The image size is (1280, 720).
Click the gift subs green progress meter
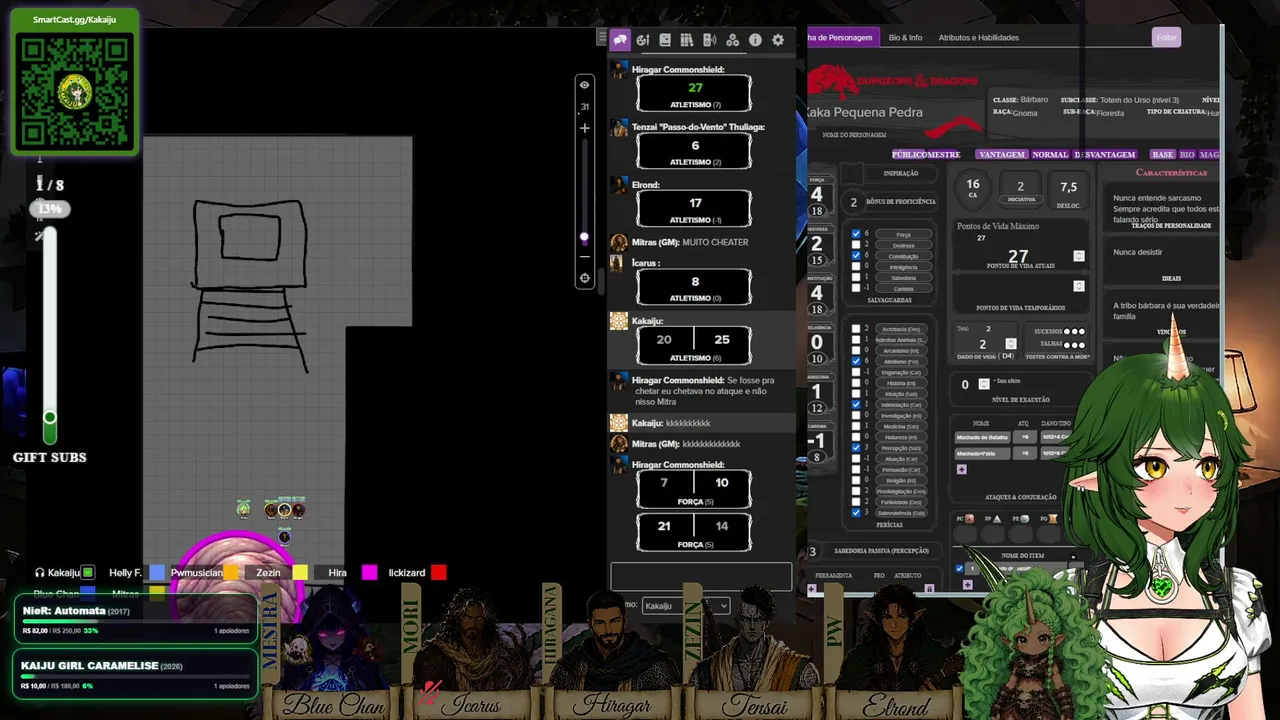pyautogui.click(x=49, y=335)
